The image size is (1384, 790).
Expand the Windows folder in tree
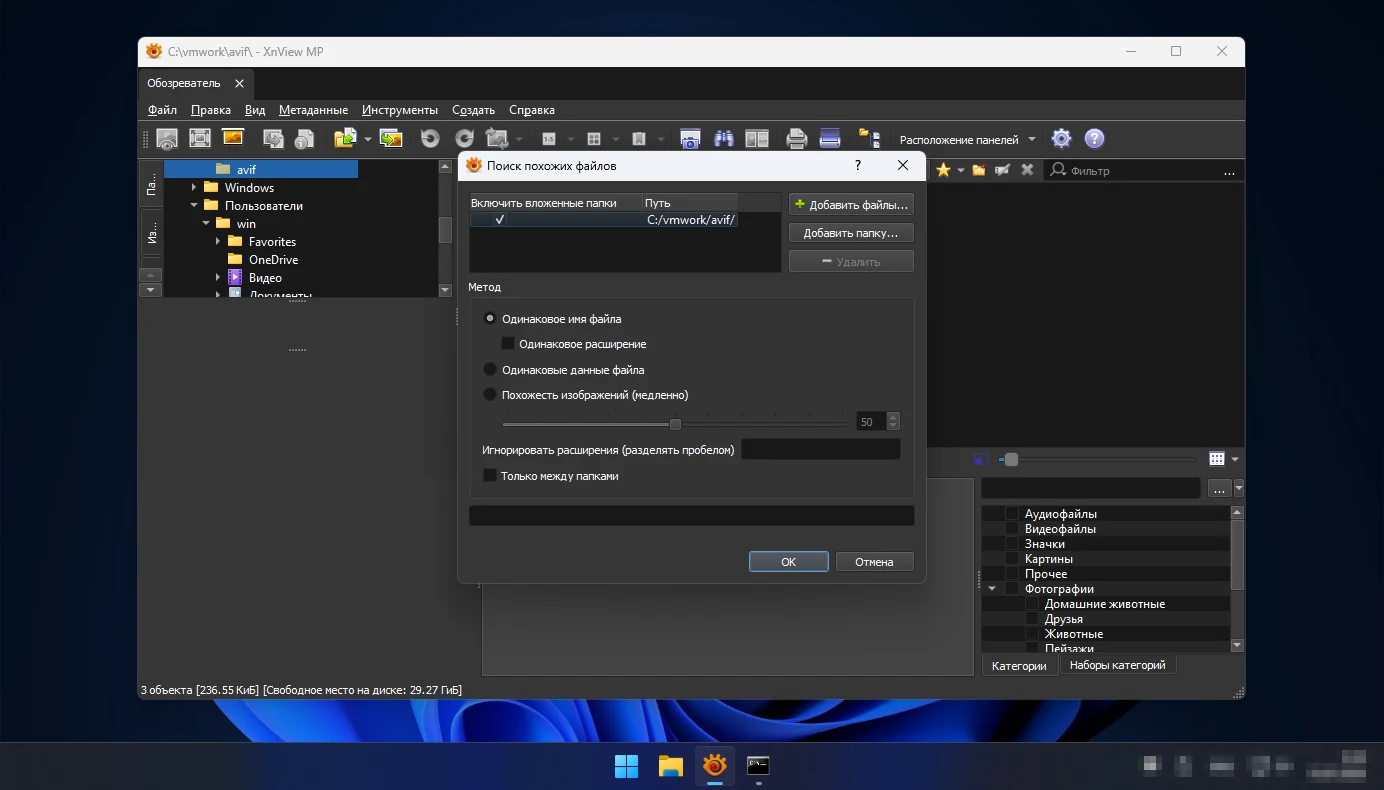(194, 188)
